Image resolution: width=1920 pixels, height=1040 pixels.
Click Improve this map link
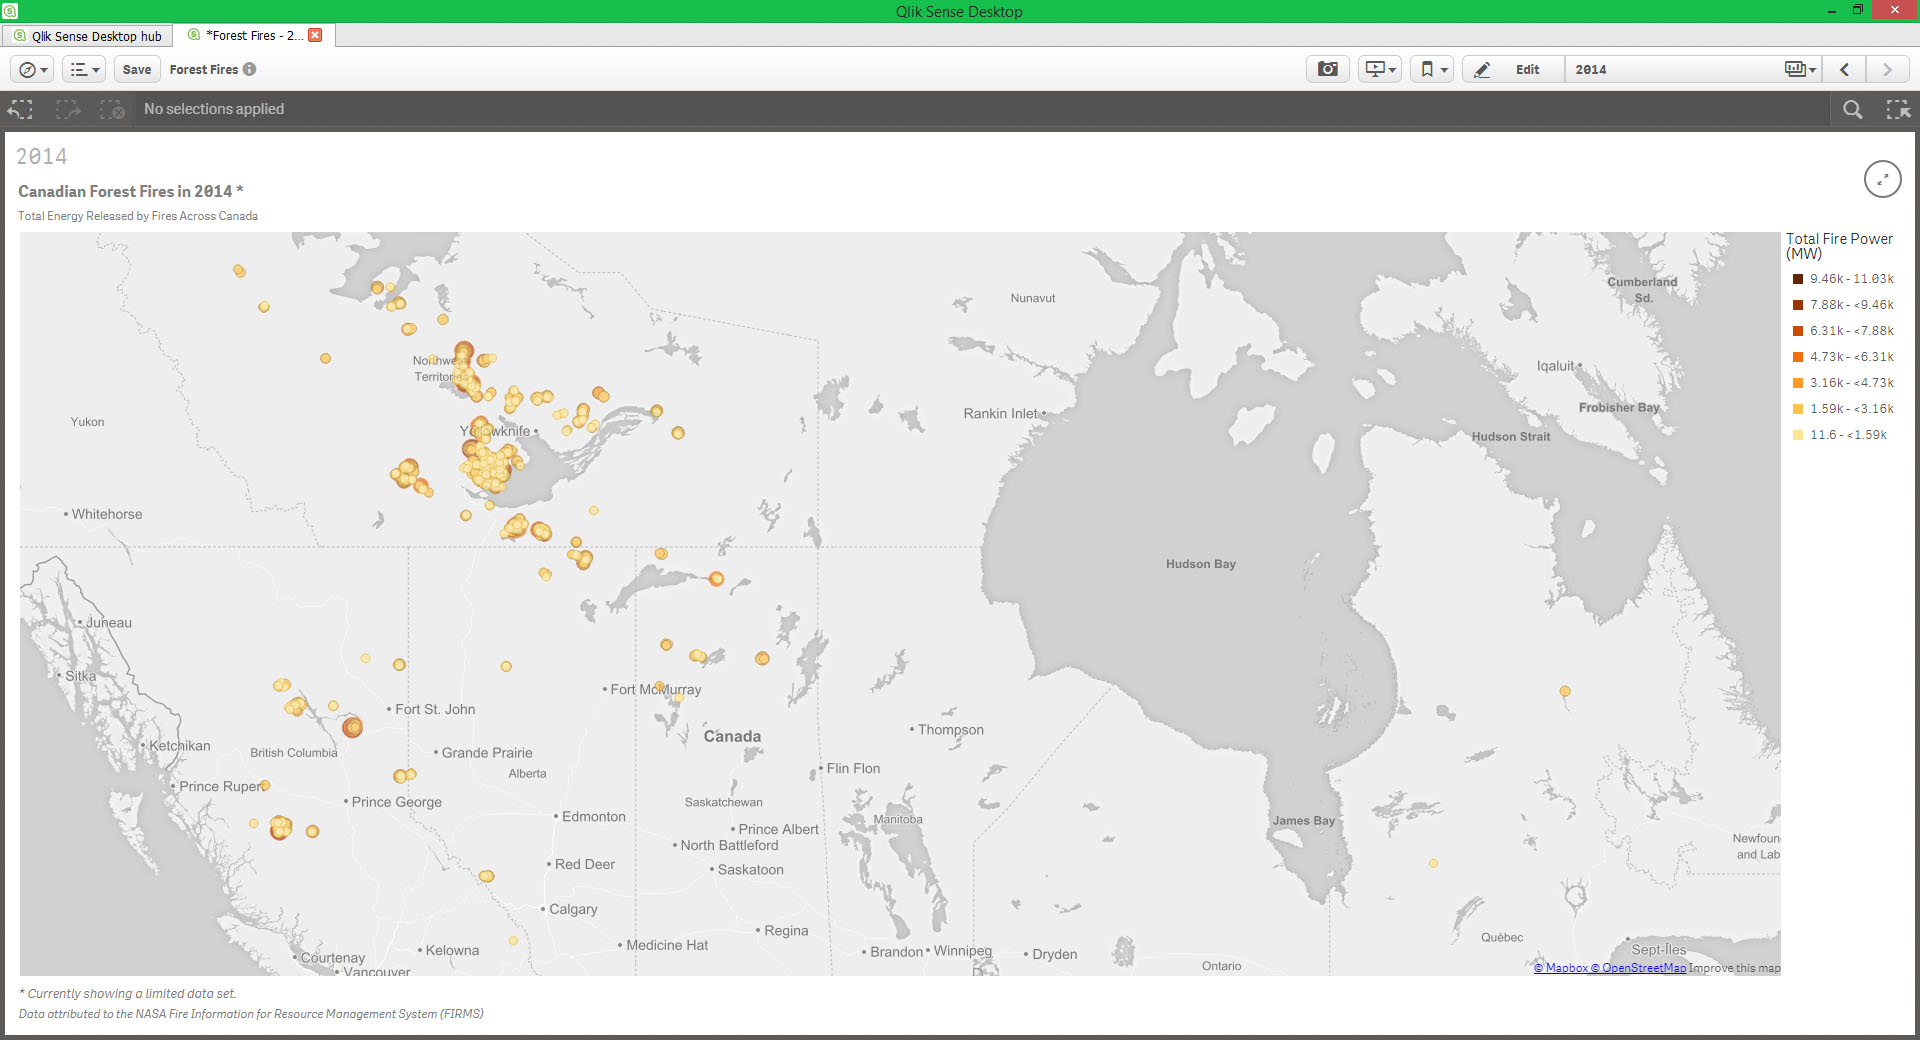point(1735,968)
